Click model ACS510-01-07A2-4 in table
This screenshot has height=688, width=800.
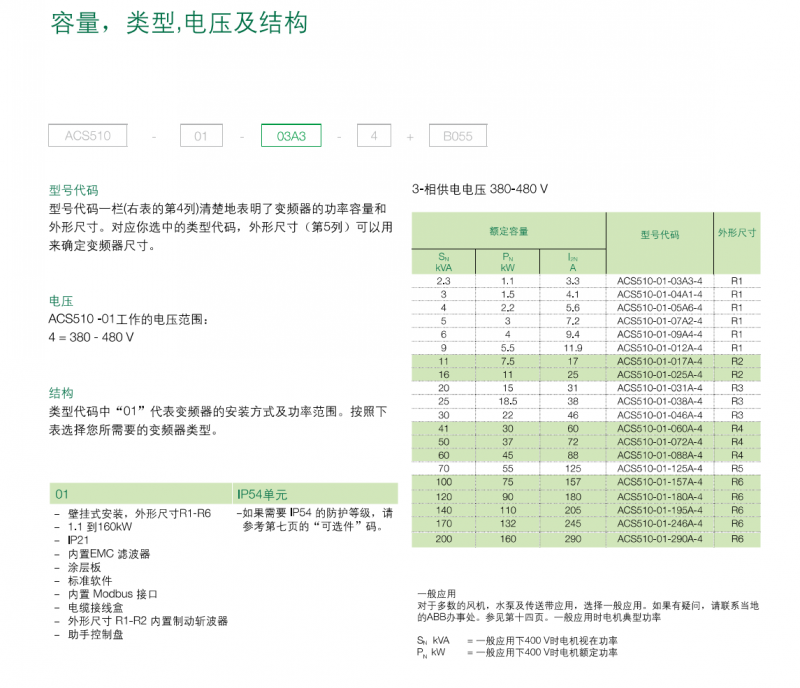pos(659,321)
